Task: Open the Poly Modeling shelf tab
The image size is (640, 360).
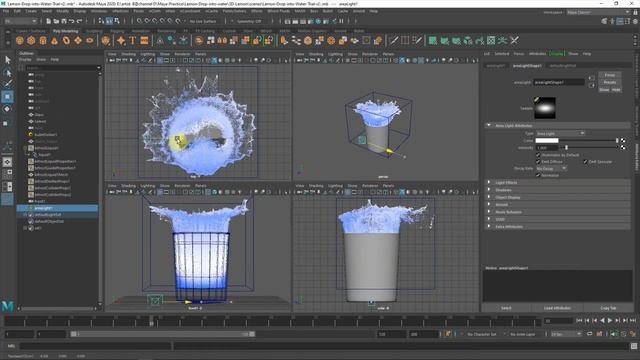Action: (x=65, y=31)
